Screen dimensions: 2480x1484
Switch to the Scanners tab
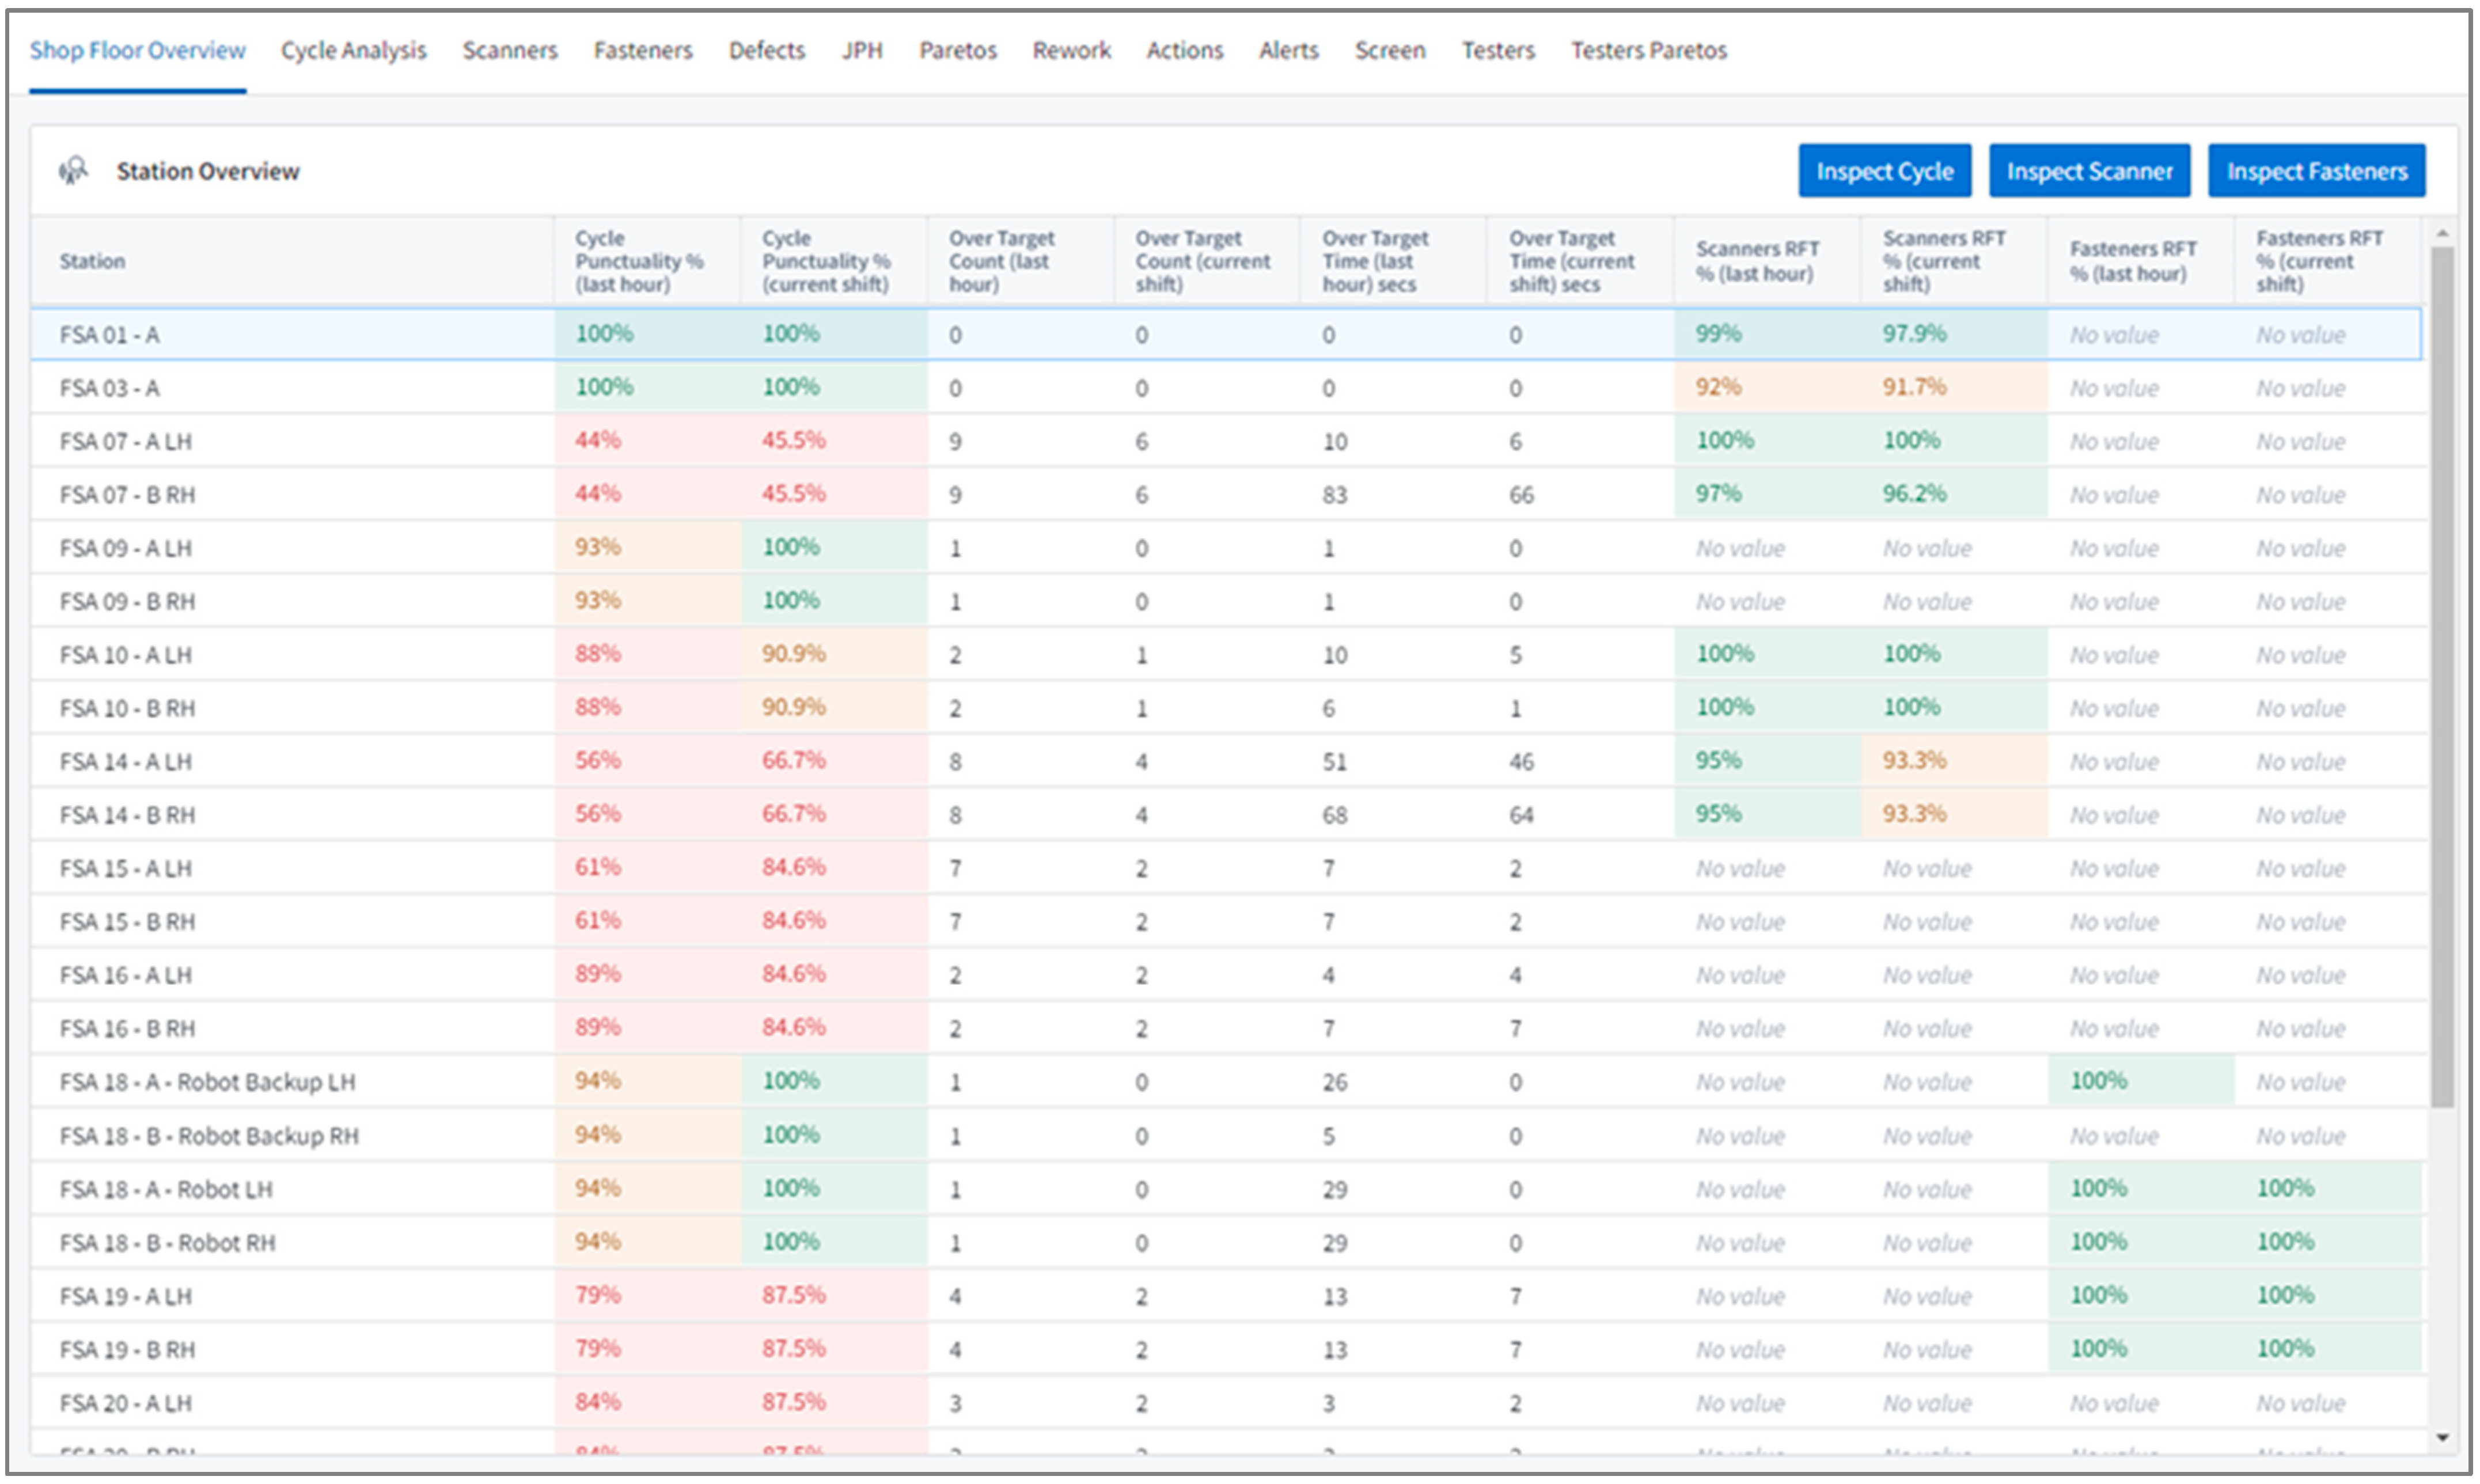point(509,50)
